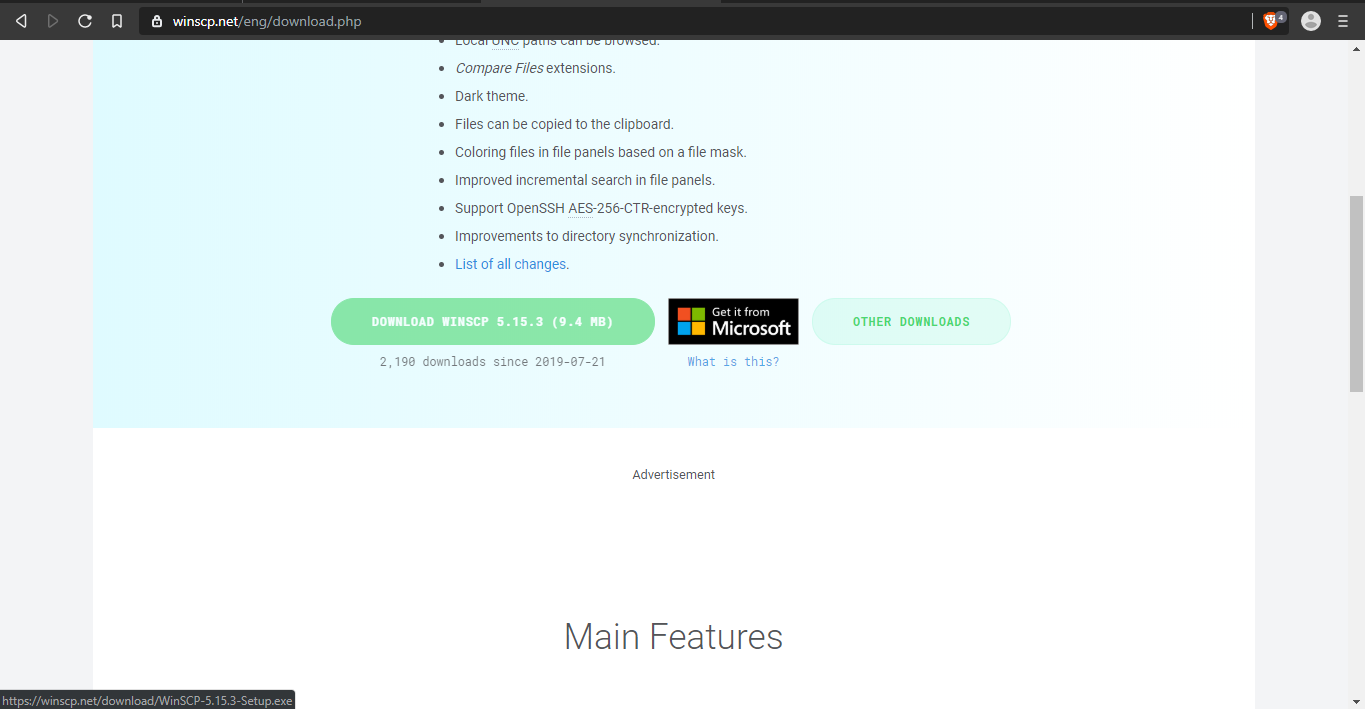Click 'Files can be copied to the clipboard.'
1365x709 pixels.
pos(564,124)
